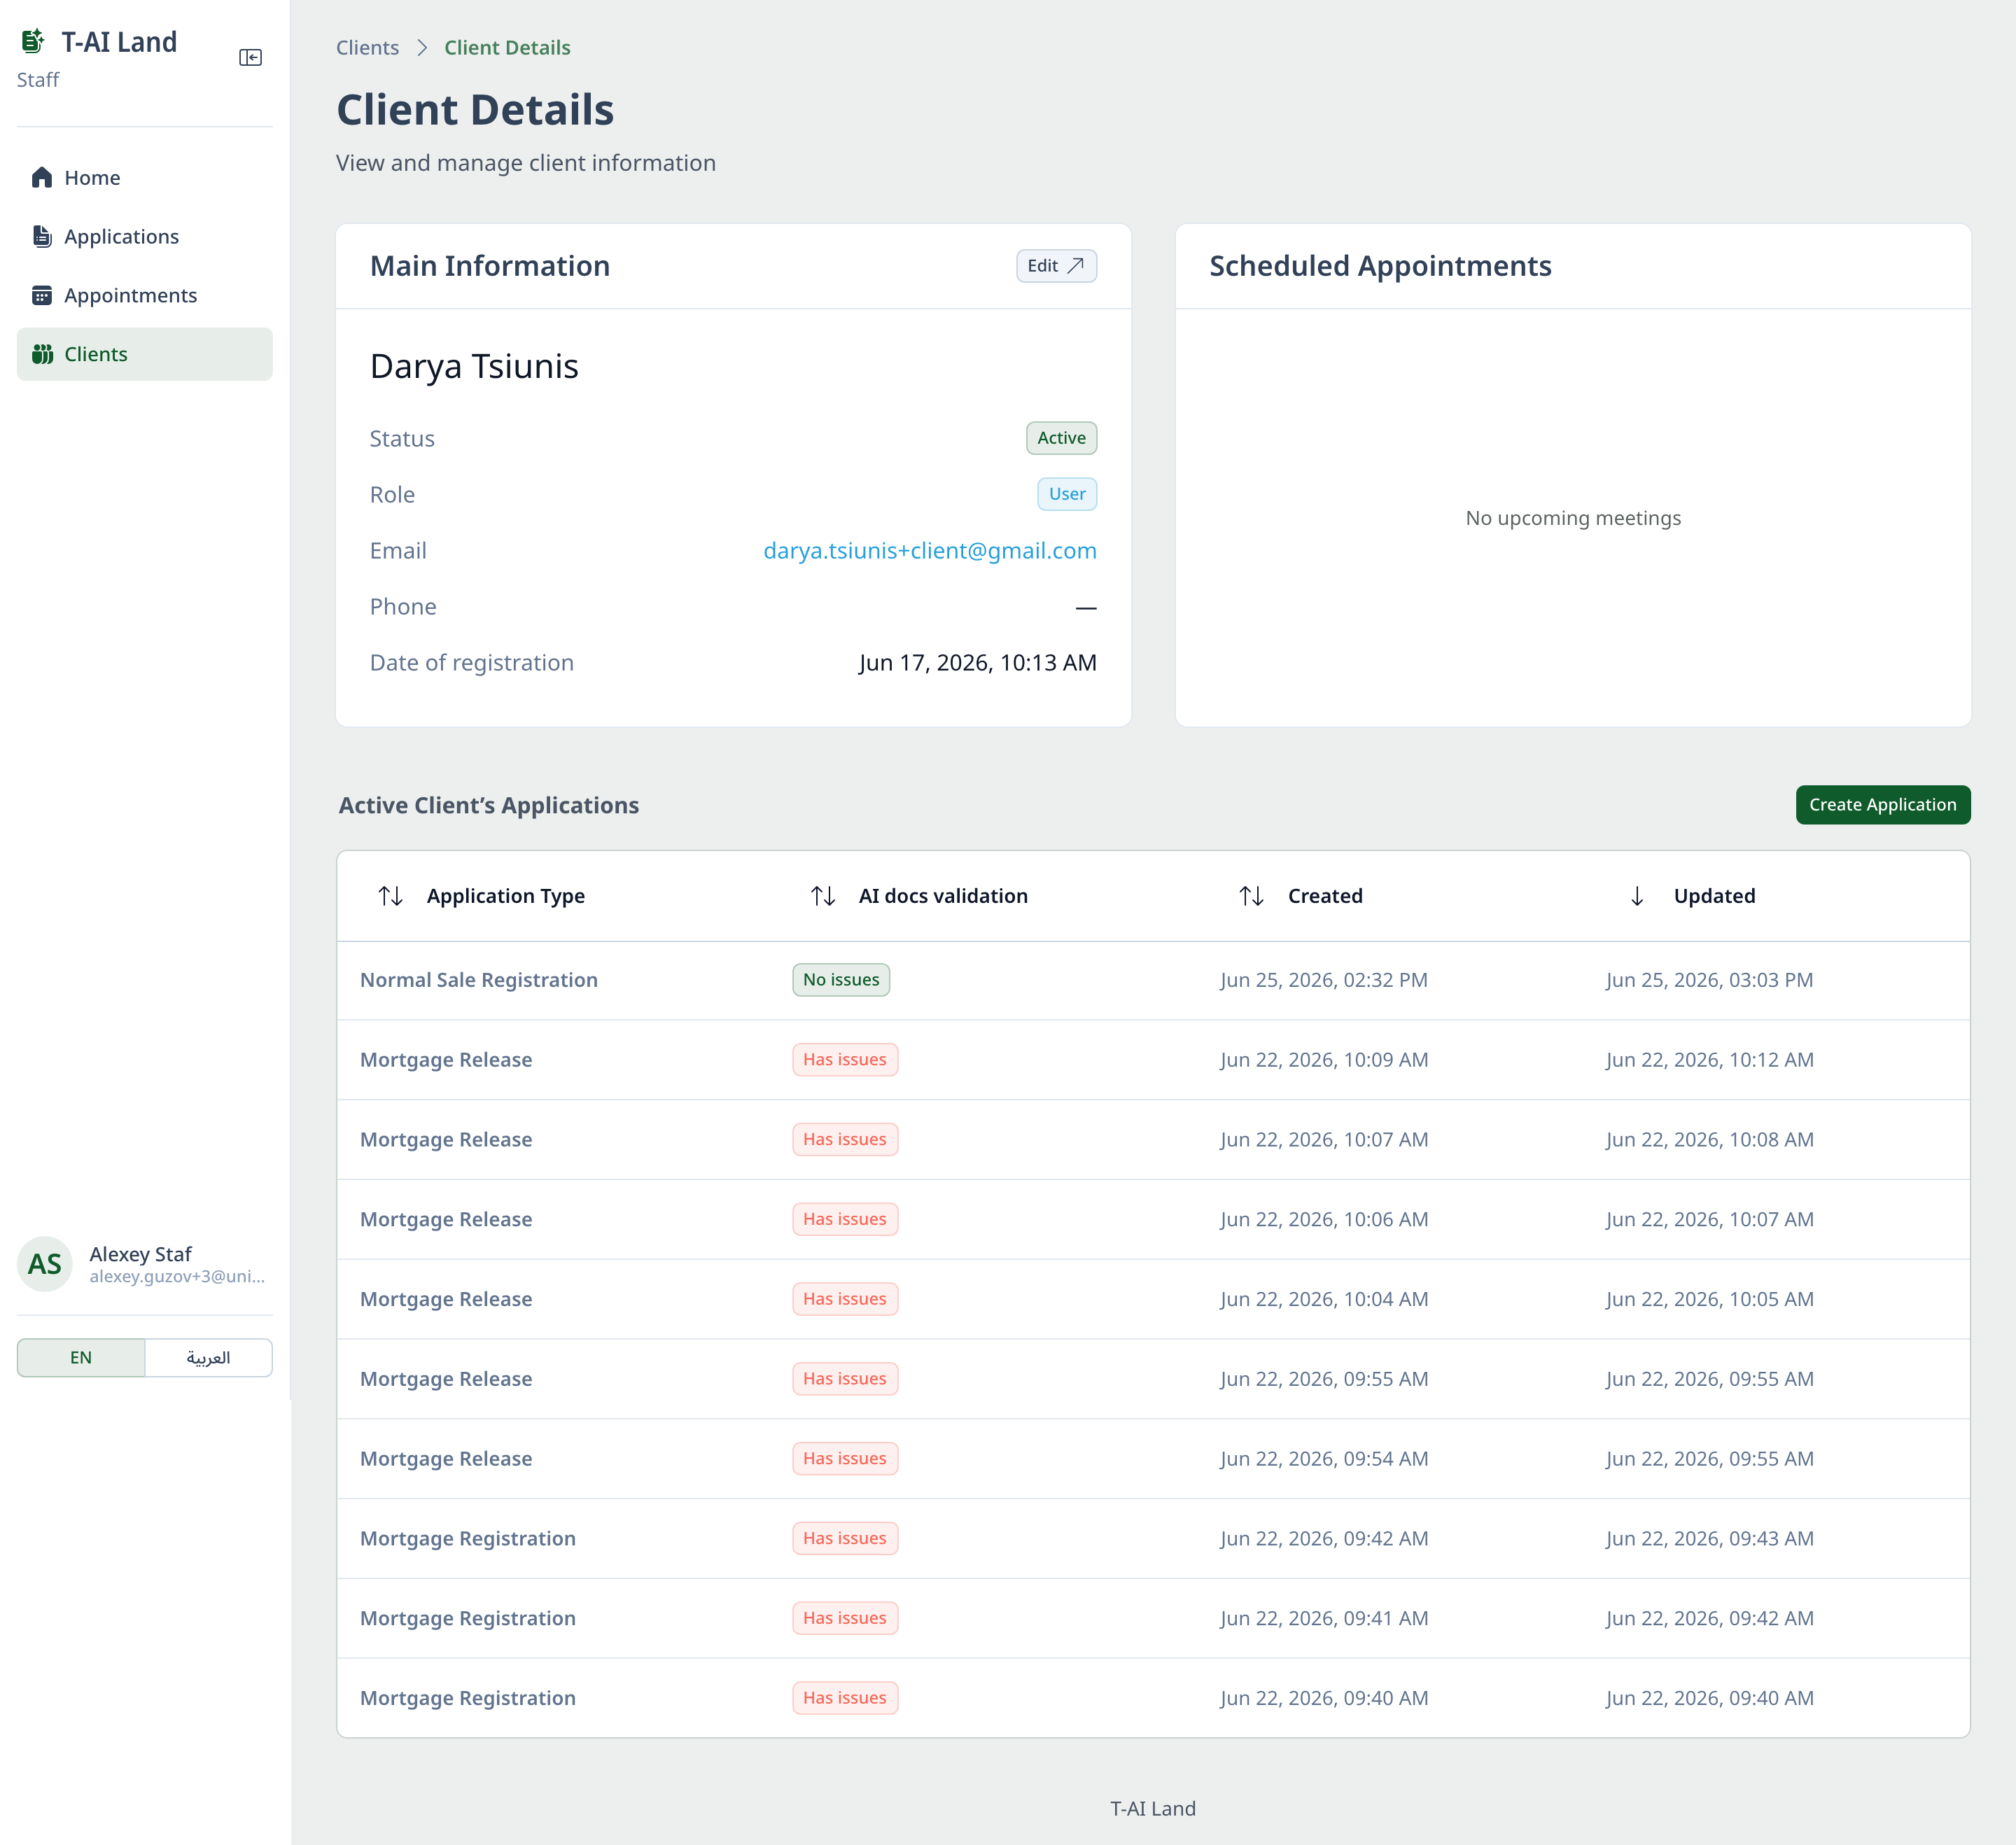Click the AI docs validation column header
Image resolution: width=2016 pixels, height=1845 pixels.
tap(943, 896)
